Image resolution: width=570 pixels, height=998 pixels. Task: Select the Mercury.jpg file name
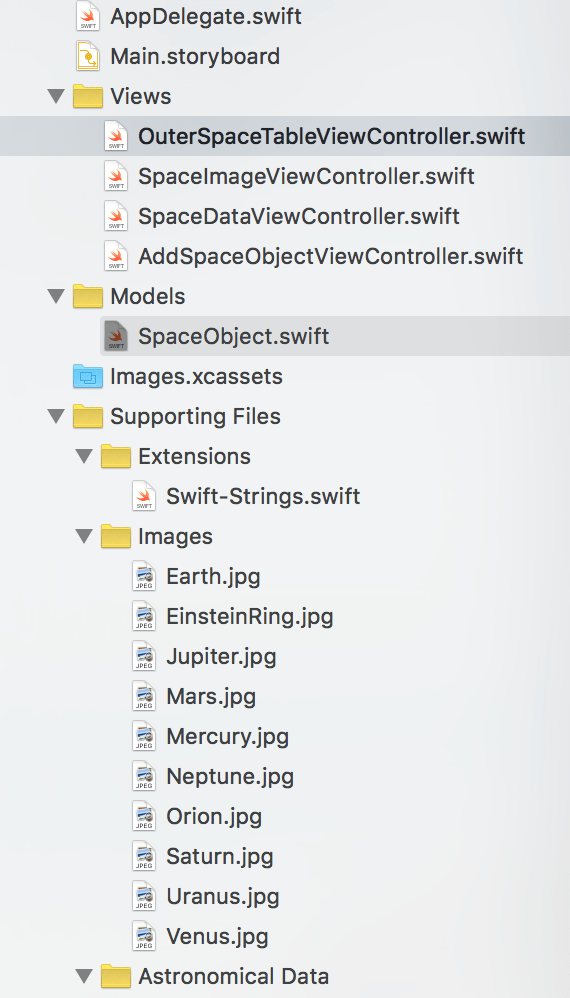click(227, 737)
